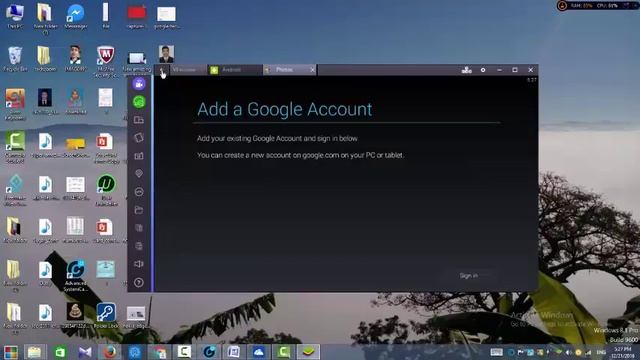This screenshot has width=640, height=360.
Task: Open McAfee Security desktop shortcut
Action: pos(105,61)
